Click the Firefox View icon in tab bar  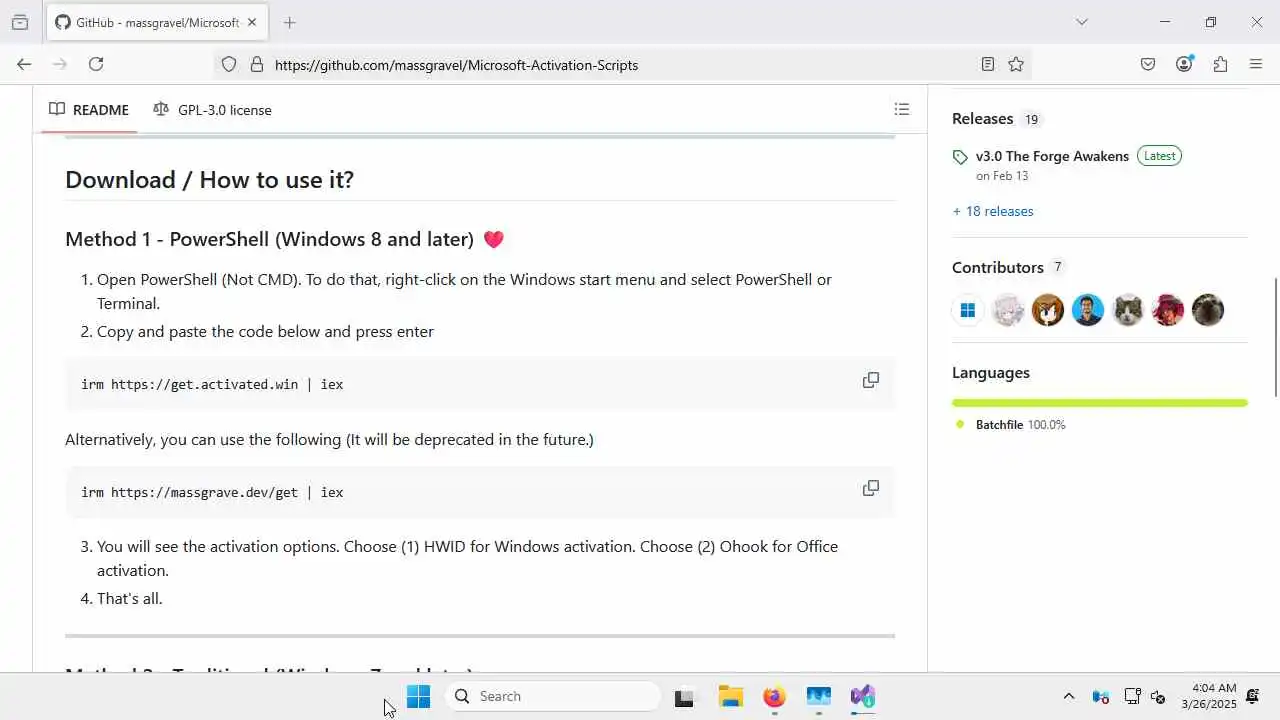tap(20, 22)
